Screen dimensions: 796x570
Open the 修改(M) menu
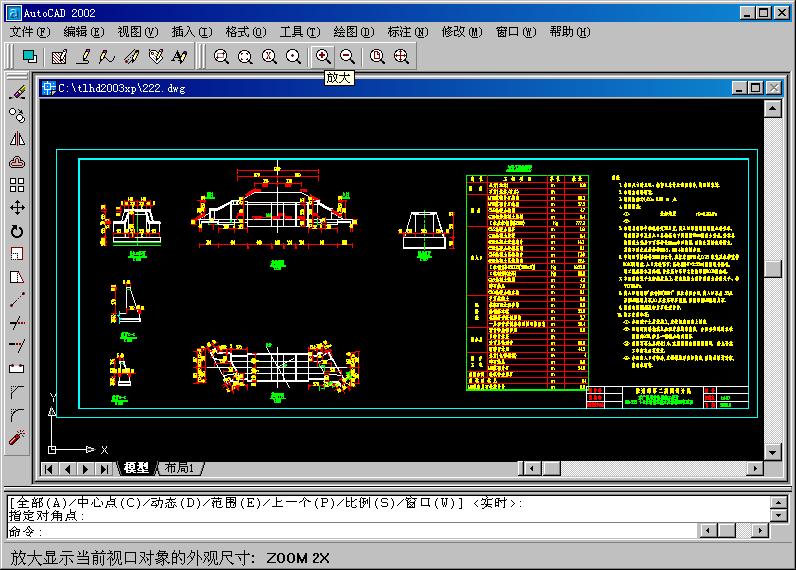click(462, 32)
